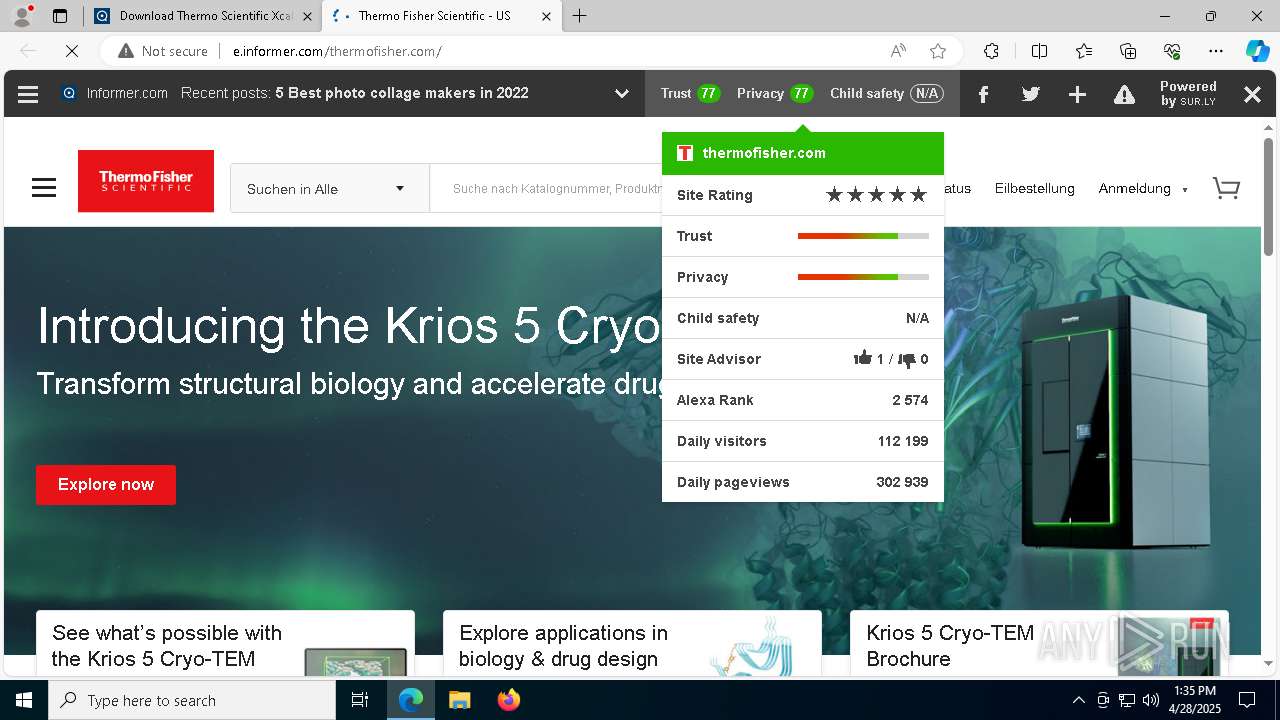Viewport: 1280px width, 720px height.
Task: Close the Thermo Fisher Scientific tab
Action: [x=546, y=16]
